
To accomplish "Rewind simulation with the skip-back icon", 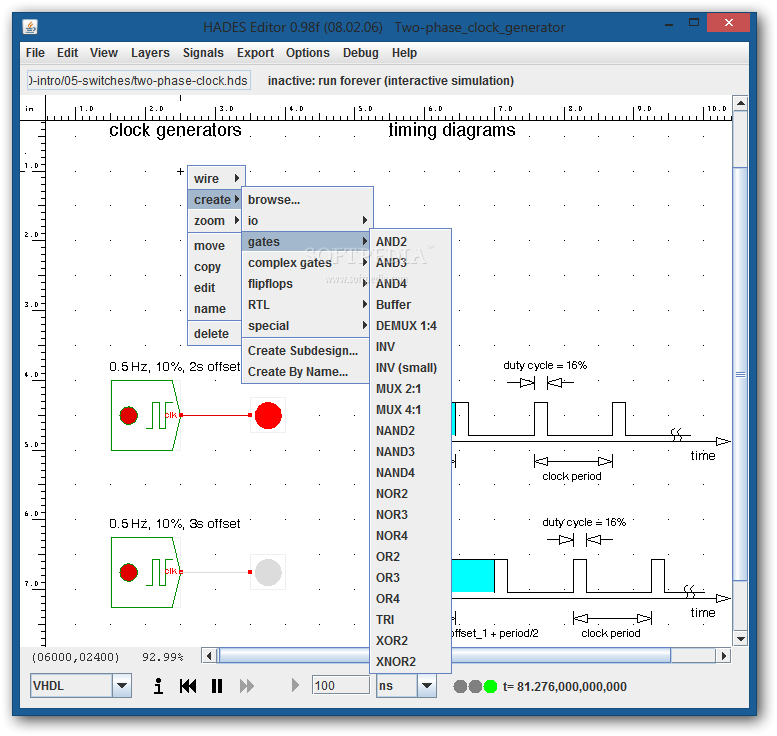I will tap(188, 686).
